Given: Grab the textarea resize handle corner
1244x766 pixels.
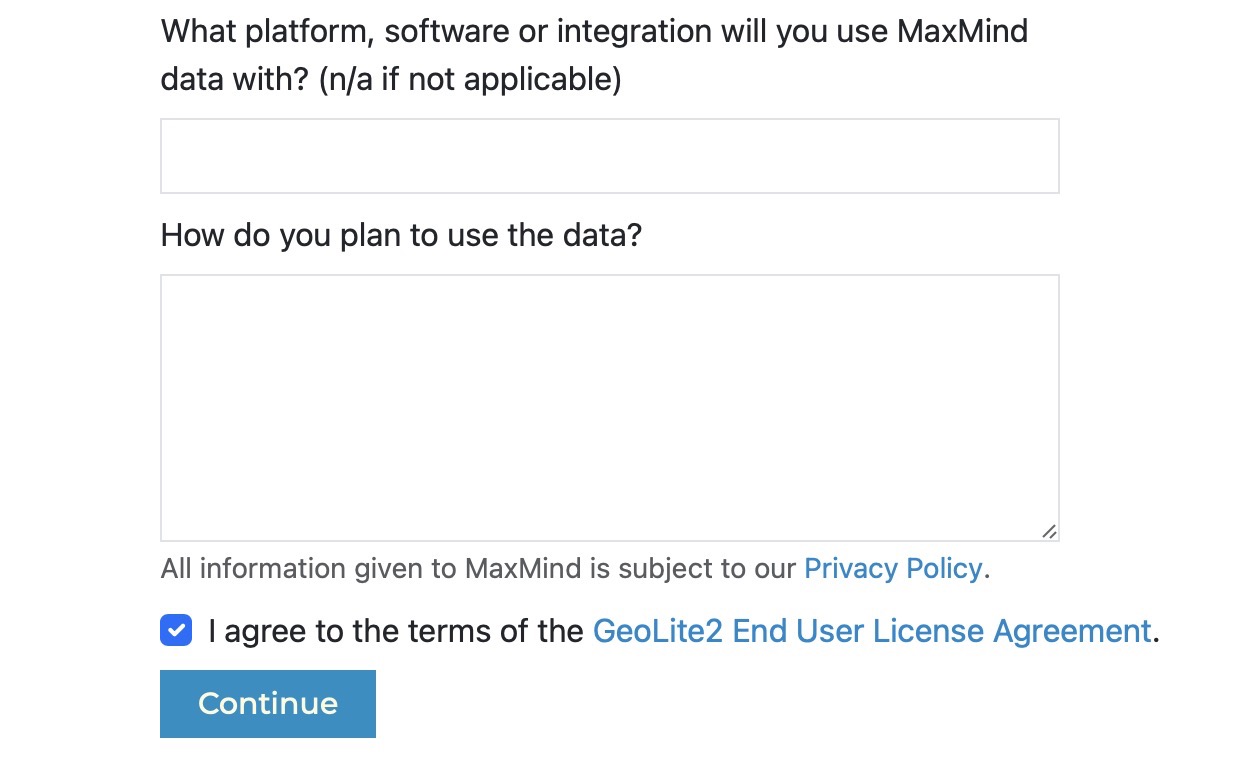Looking at the screenshot, I should click(1048, 531).
